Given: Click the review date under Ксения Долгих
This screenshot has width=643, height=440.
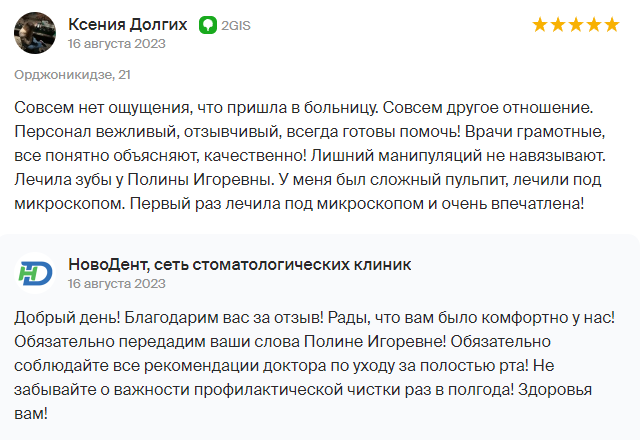Looking at the screenshot, I should coord(116,43).
